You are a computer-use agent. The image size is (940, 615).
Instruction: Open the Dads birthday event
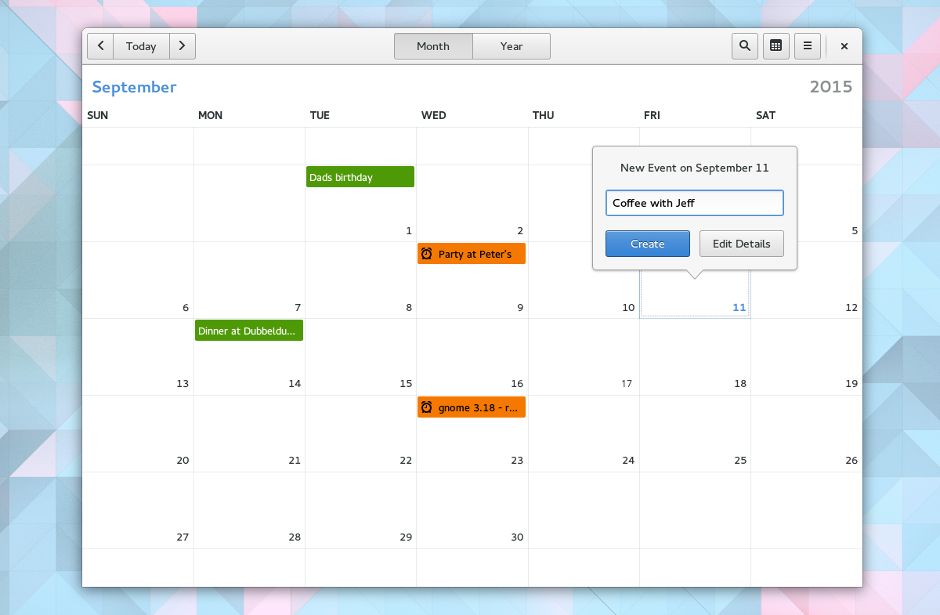pyautogui.click(x=360, y=176)
